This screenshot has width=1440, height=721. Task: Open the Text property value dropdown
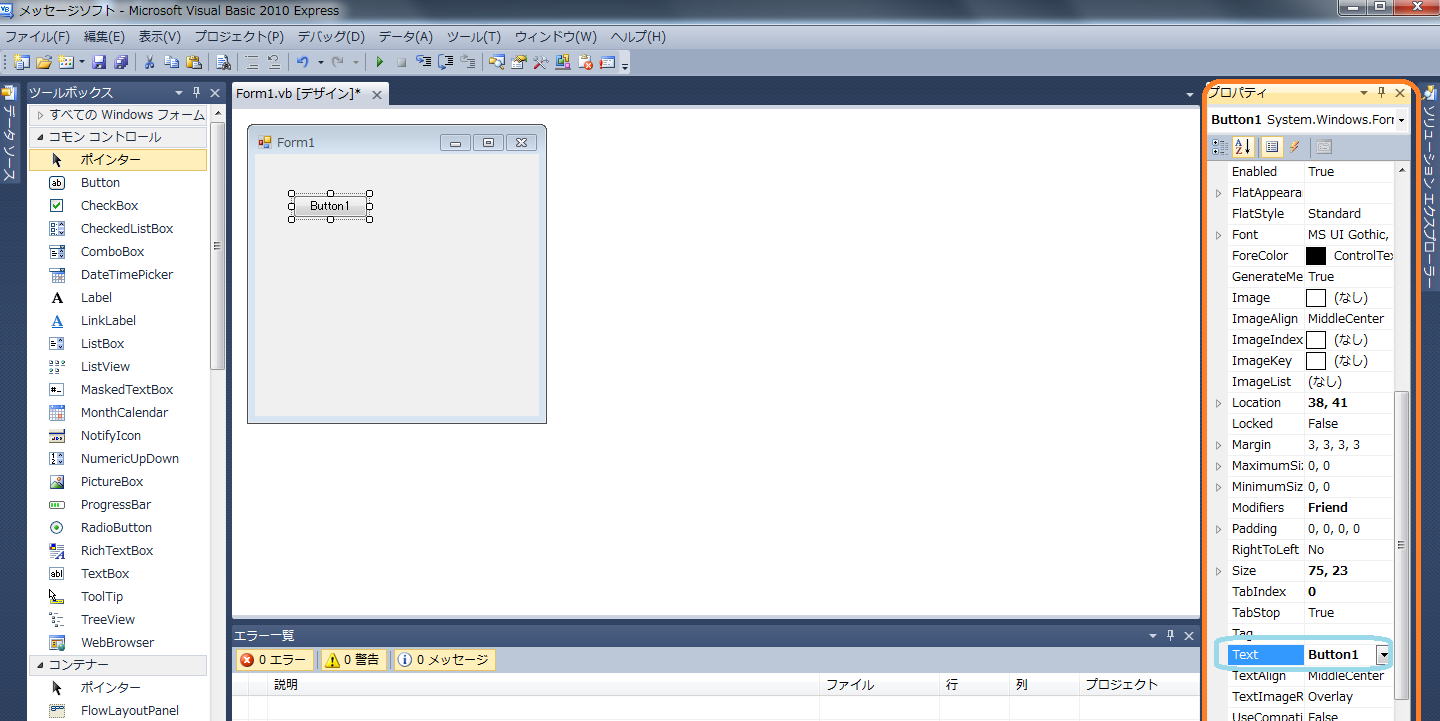tap(1384, 655)
